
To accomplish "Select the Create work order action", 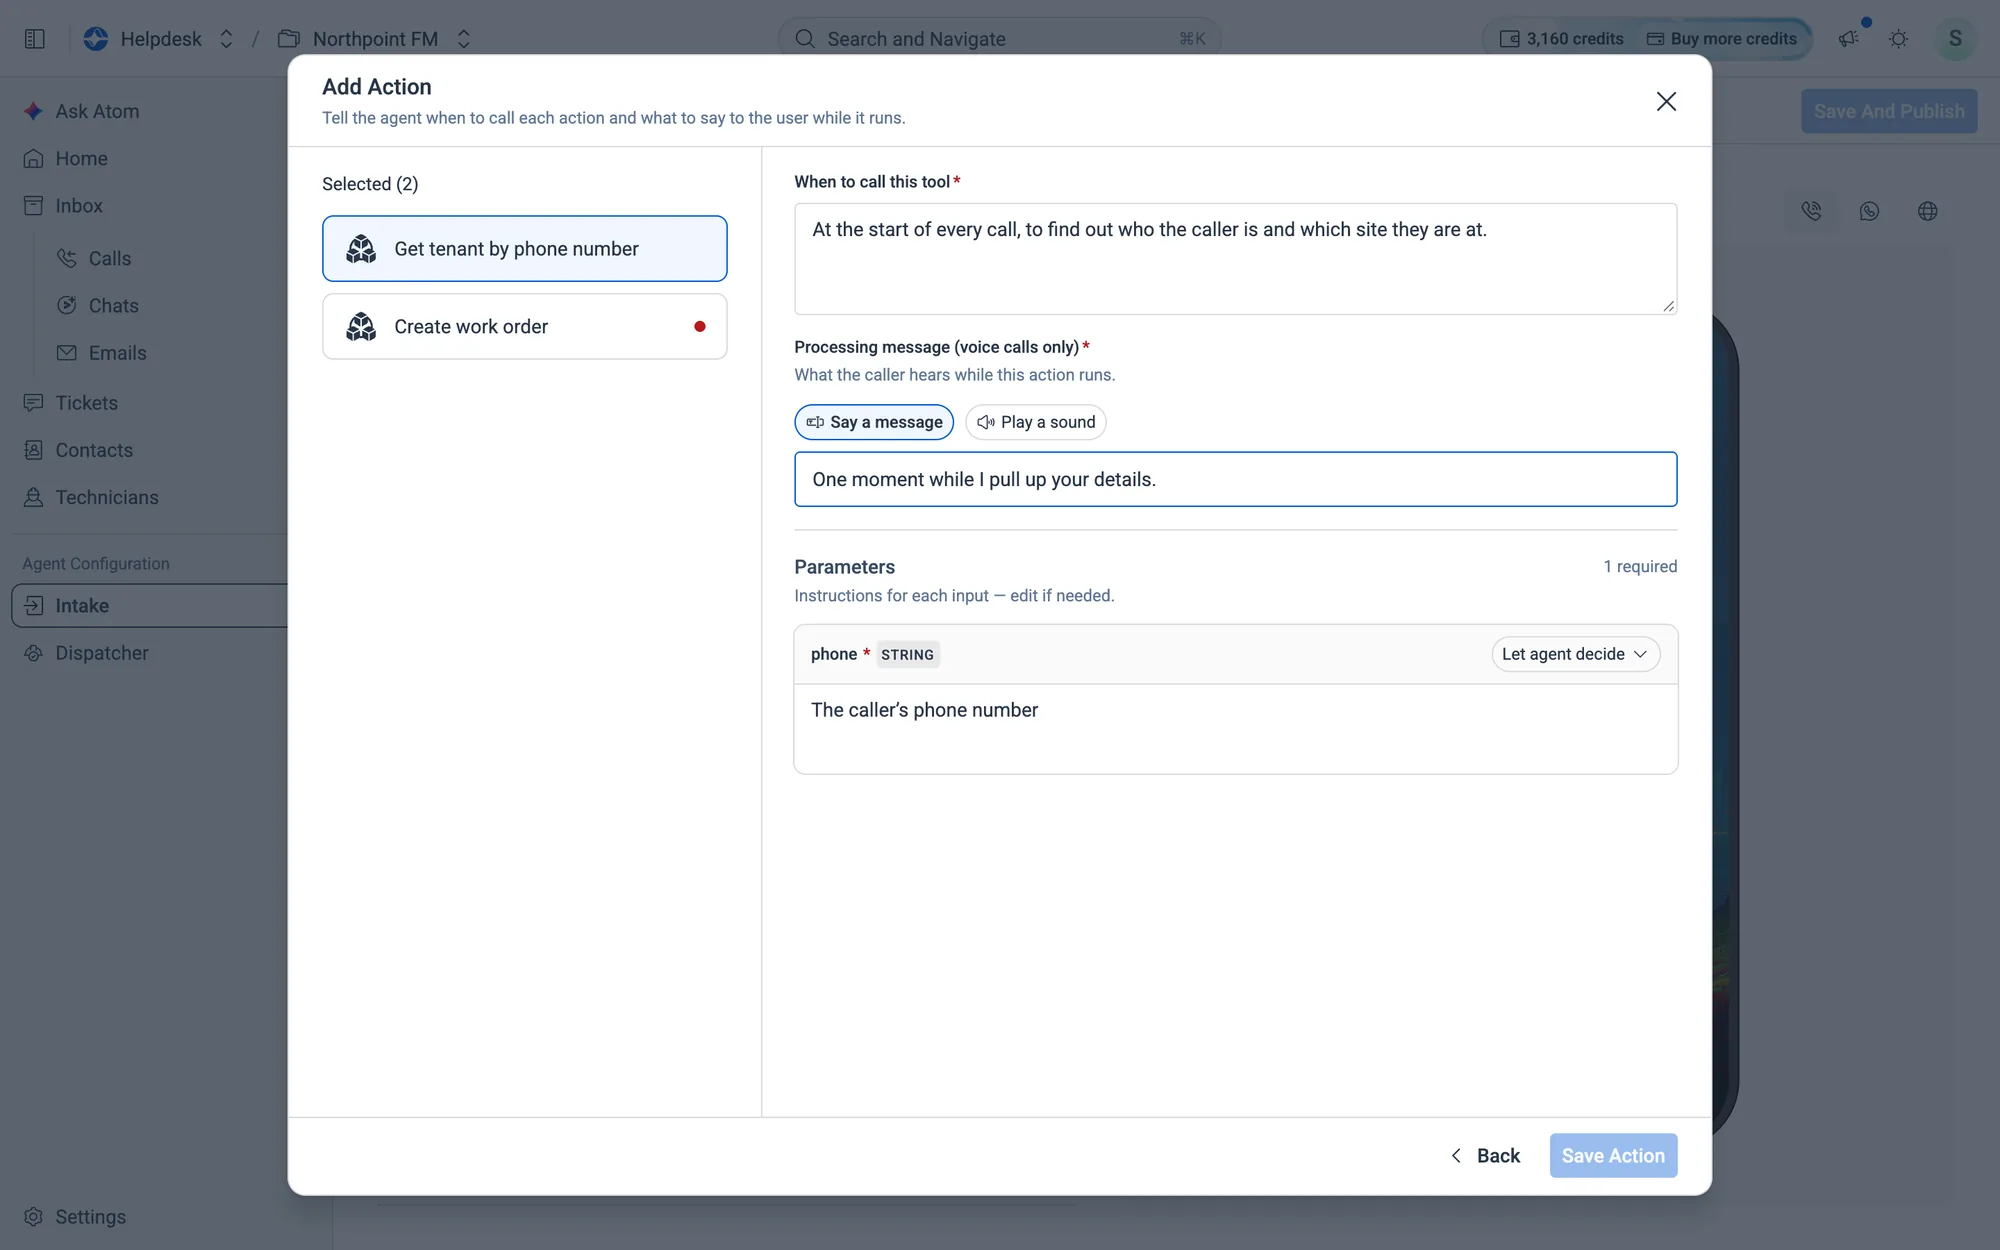I will tap(524, 326).
